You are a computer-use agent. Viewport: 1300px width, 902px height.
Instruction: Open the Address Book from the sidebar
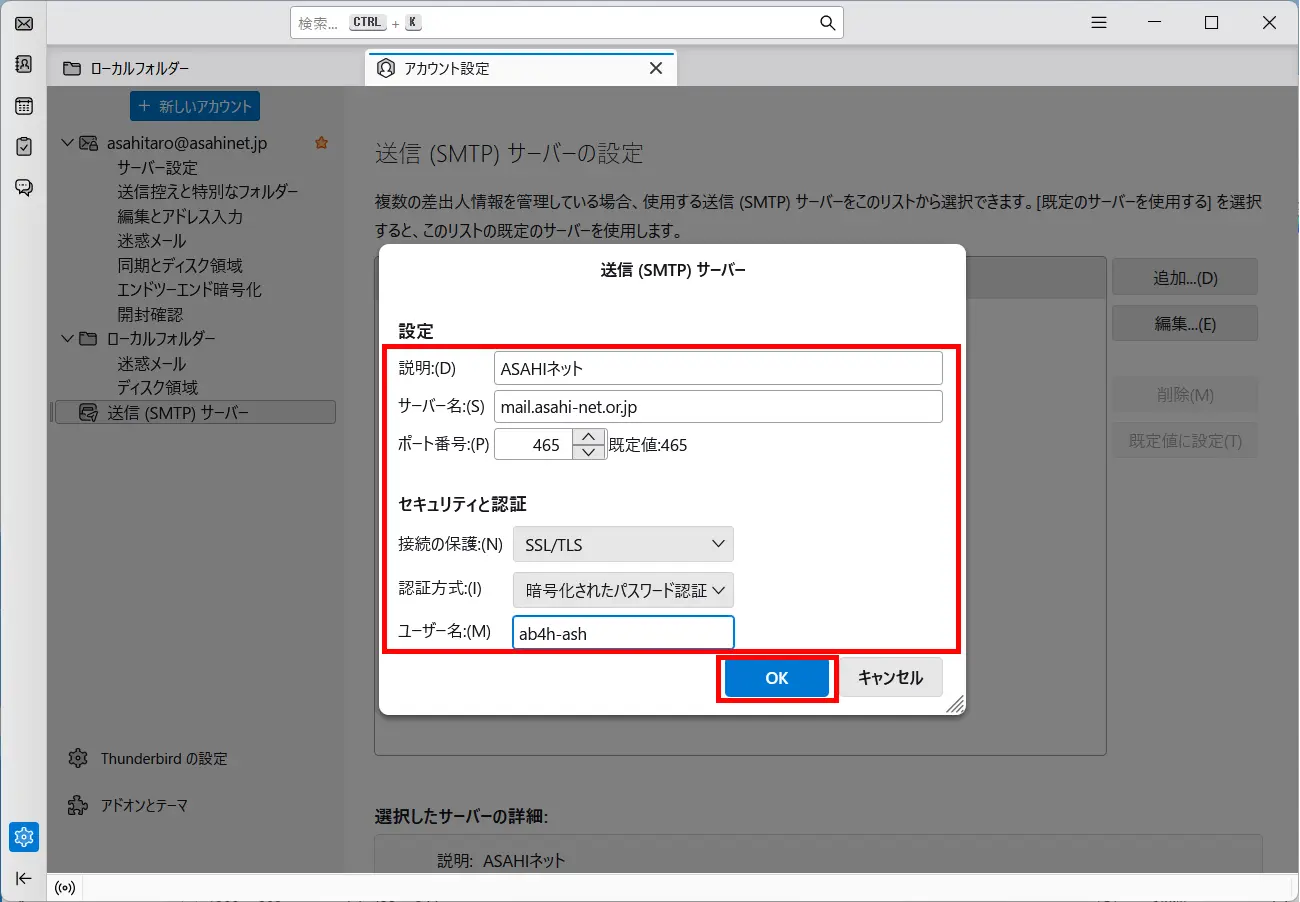[x=23, y=64]
